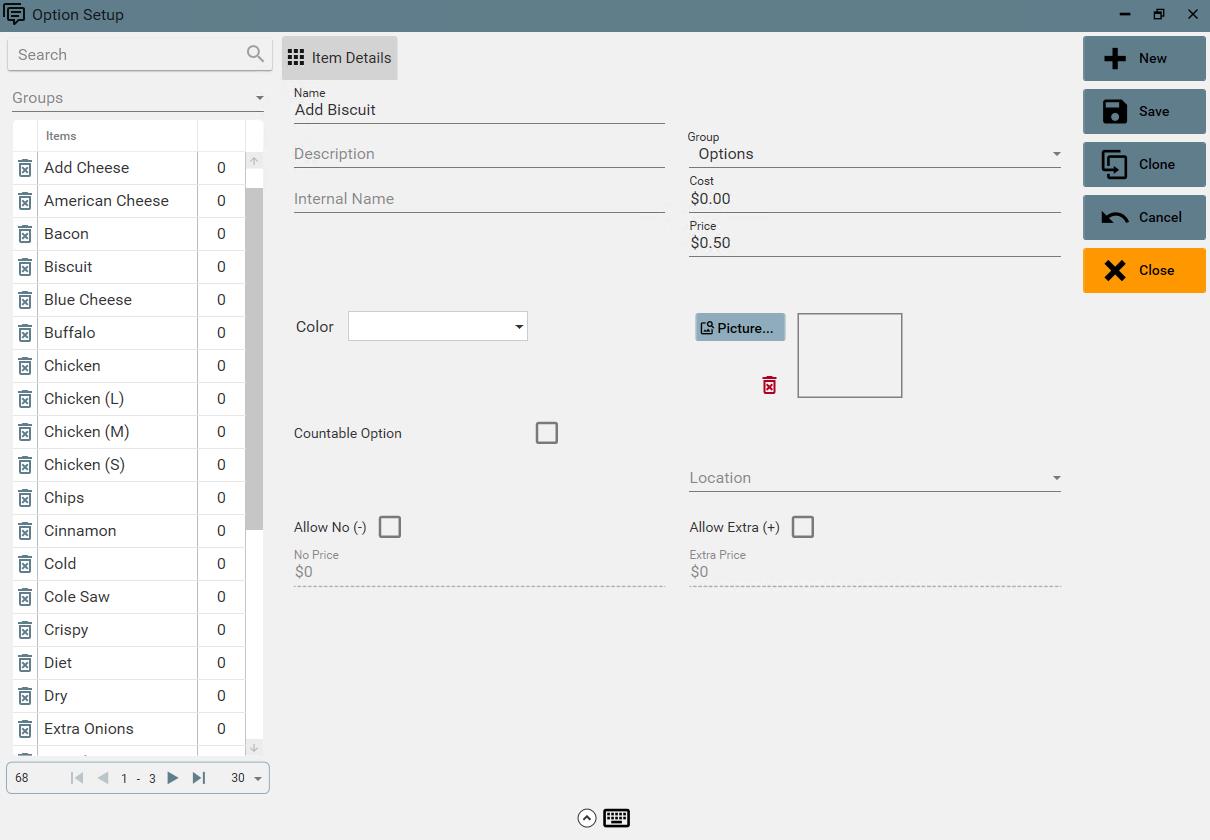Minimize the Option Setup window
This screenshot has height=840, width=1210.
click(1126, 15)
